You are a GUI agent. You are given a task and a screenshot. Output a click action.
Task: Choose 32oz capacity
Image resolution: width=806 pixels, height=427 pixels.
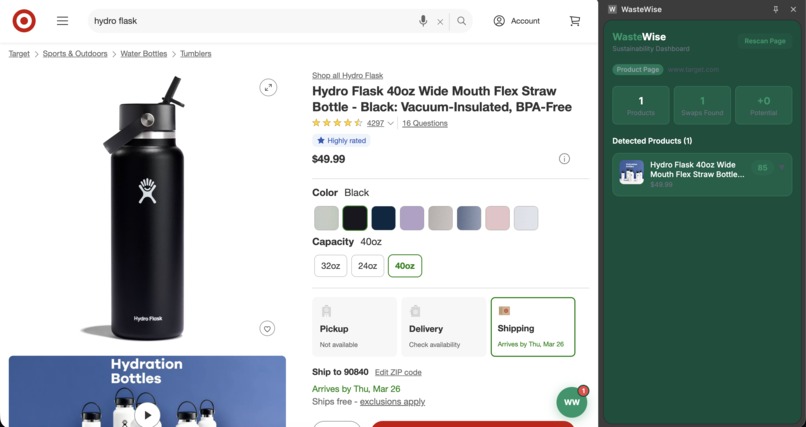pos(331,266)
